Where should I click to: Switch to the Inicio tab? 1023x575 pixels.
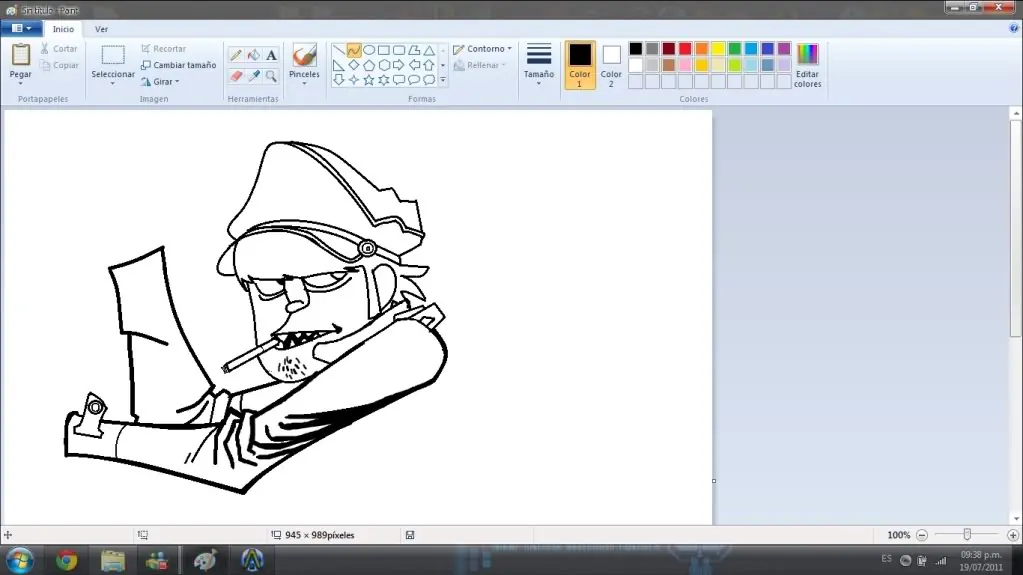[63, 29]
